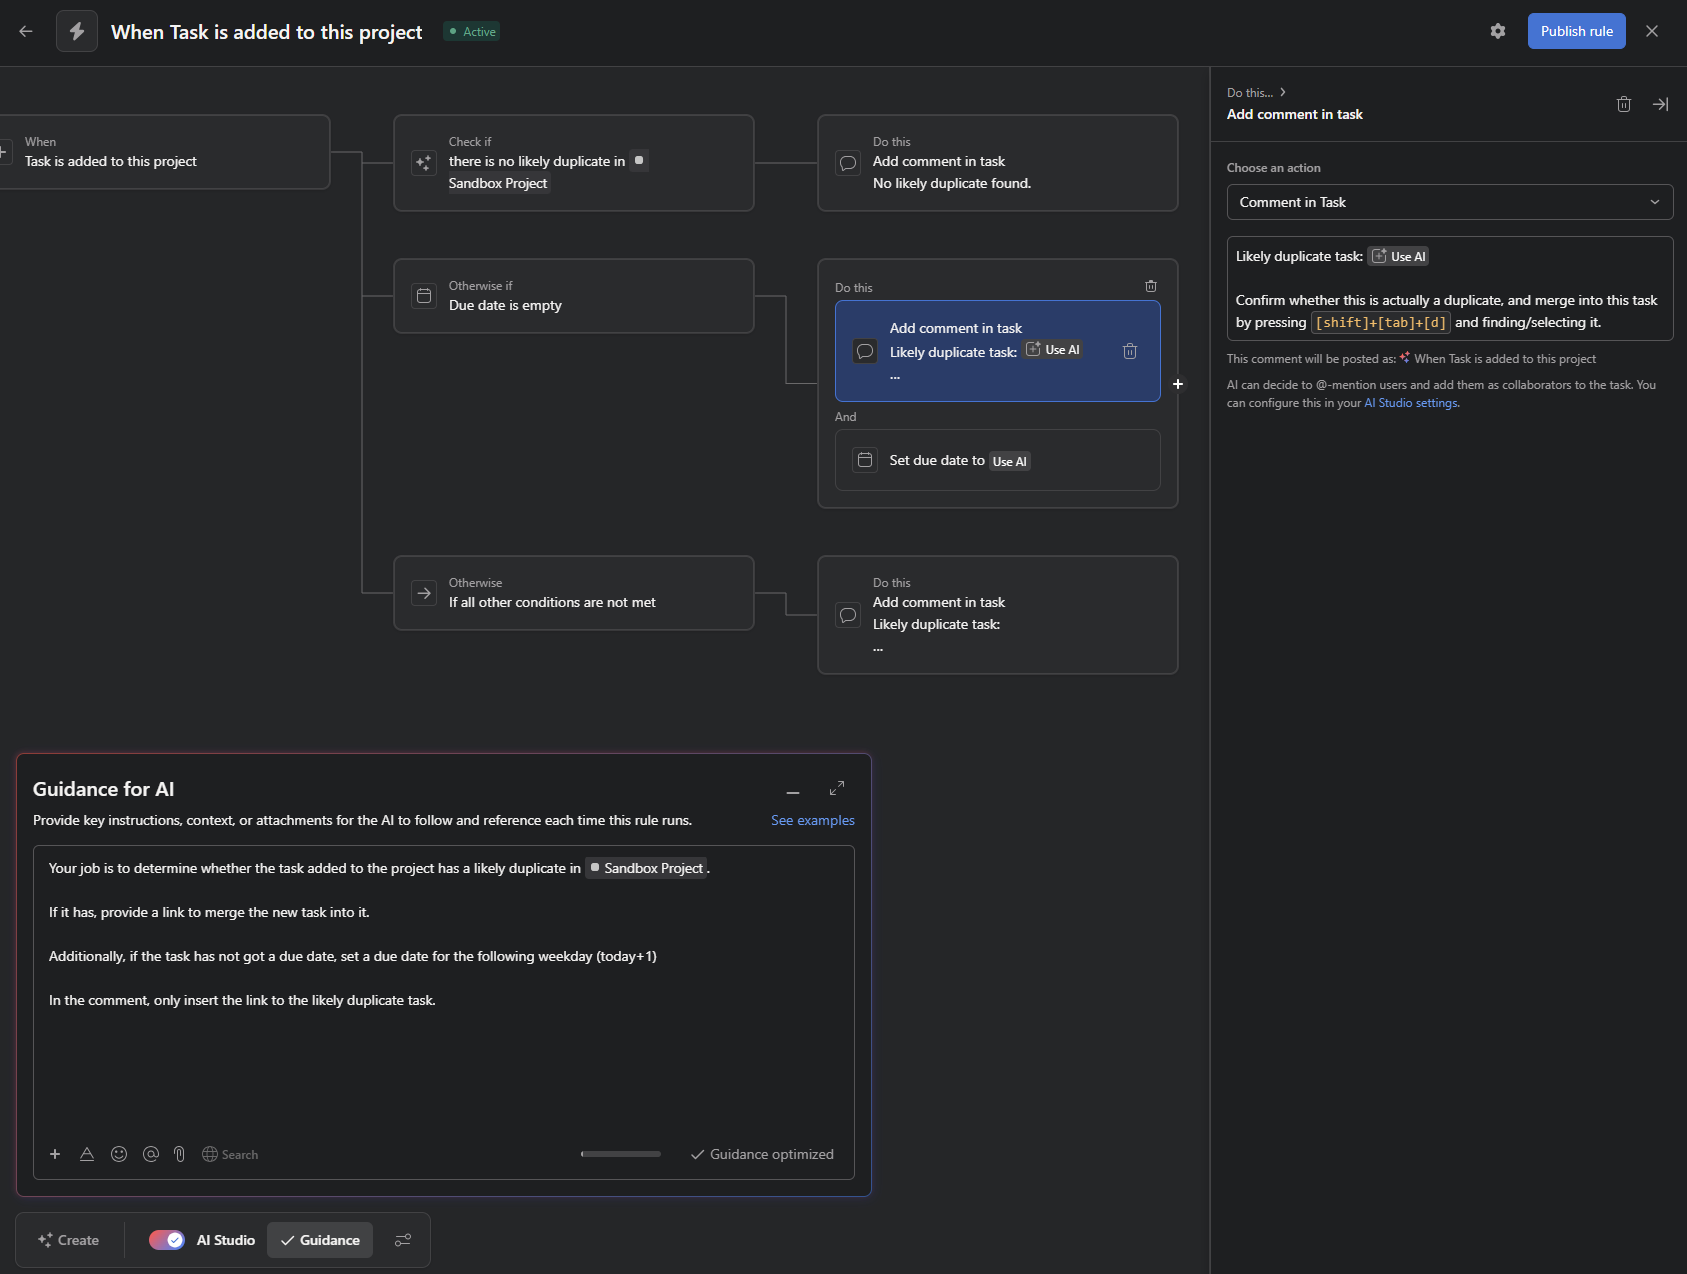Delete the selected Add comment action card
Screen dimensions: 1687x1274
[1129, 351]
